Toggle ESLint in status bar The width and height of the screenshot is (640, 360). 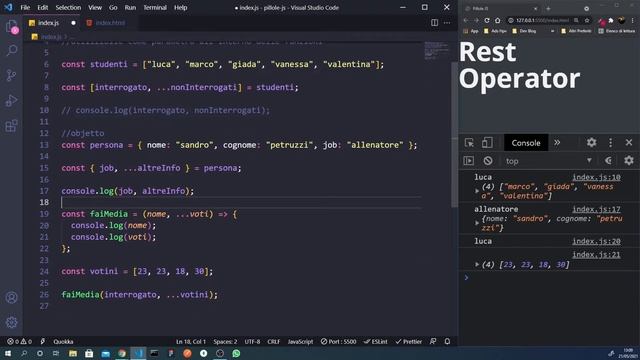point(376,342)
